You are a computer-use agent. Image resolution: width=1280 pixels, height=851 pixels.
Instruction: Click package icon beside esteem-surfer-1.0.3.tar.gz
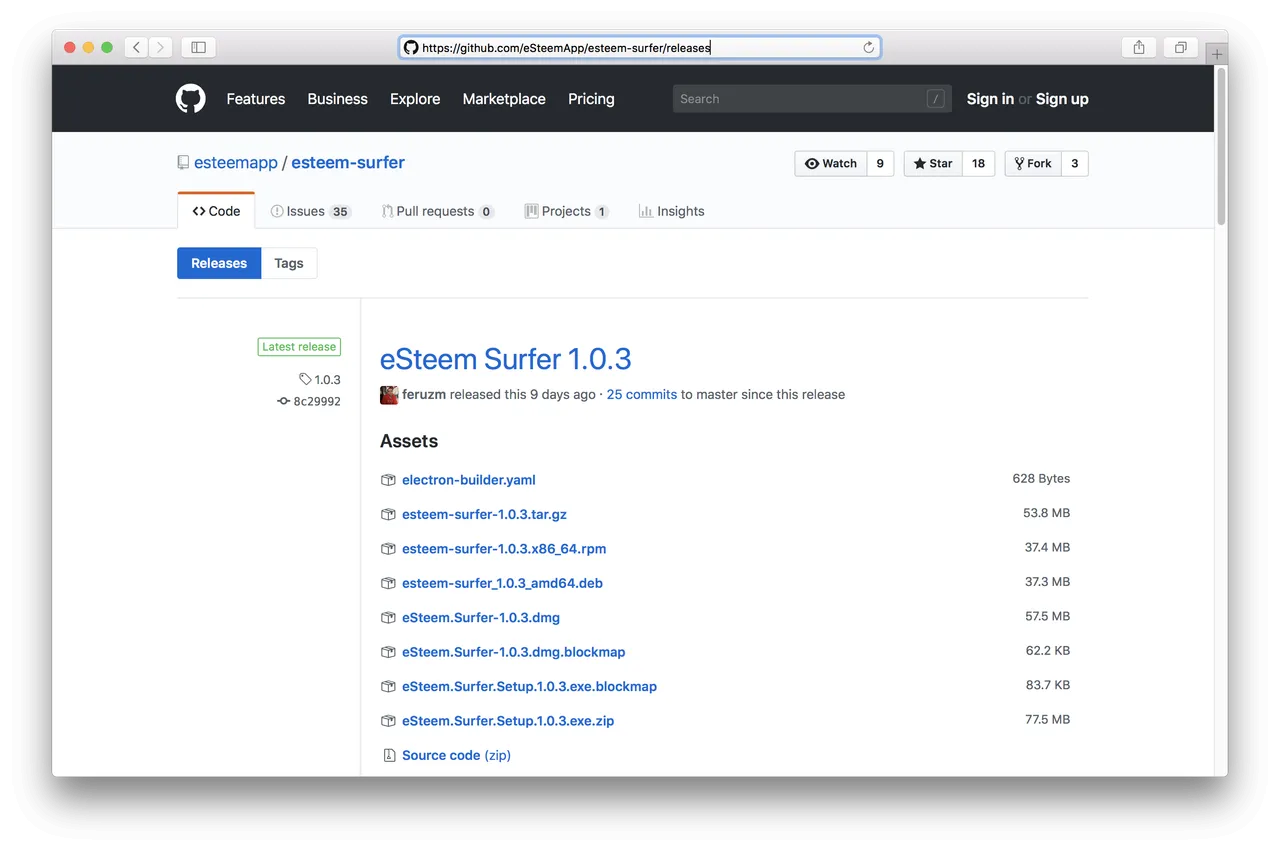pyautogui.click(x=388, y=514)
